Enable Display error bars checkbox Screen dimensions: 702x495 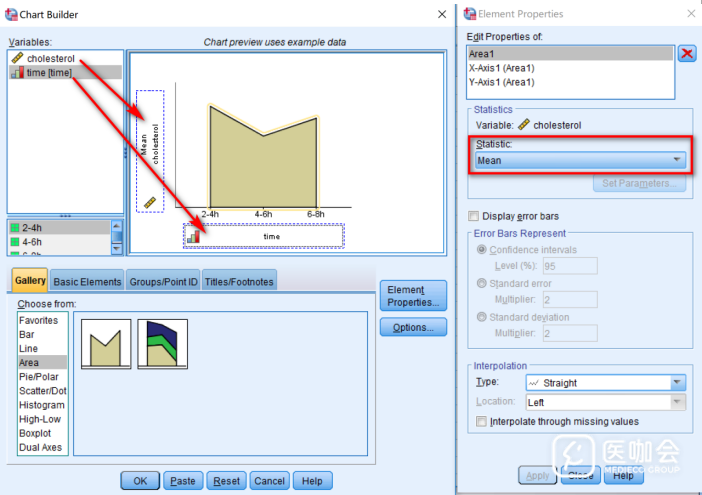tap(474, 216)
